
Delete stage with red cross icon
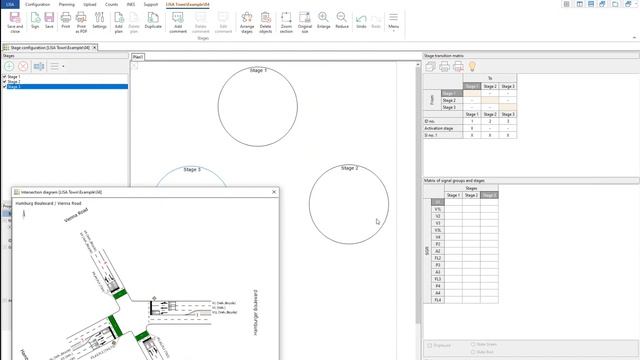(x=23, y=66)
